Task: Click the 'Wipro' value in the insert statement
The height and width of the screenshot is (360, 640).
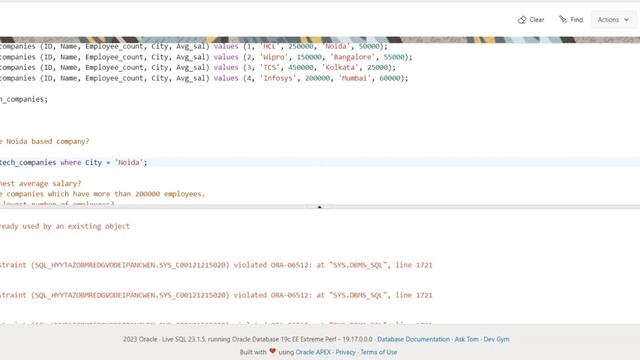Action: point(274,57)
